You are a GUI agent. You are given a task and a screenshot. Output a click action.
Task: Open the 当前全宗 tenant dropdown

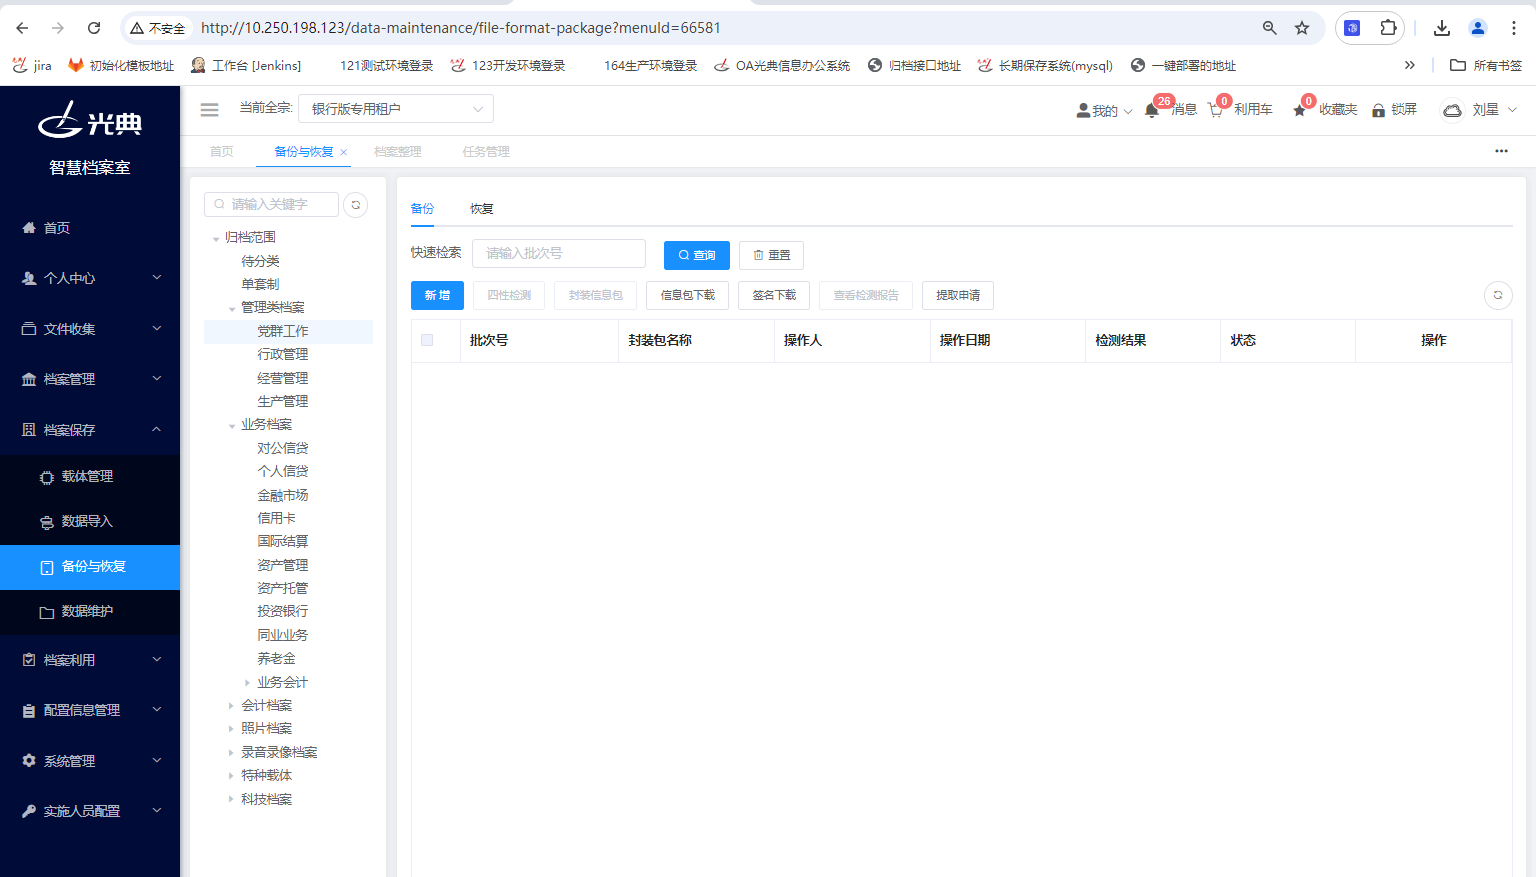click(396, 109)
